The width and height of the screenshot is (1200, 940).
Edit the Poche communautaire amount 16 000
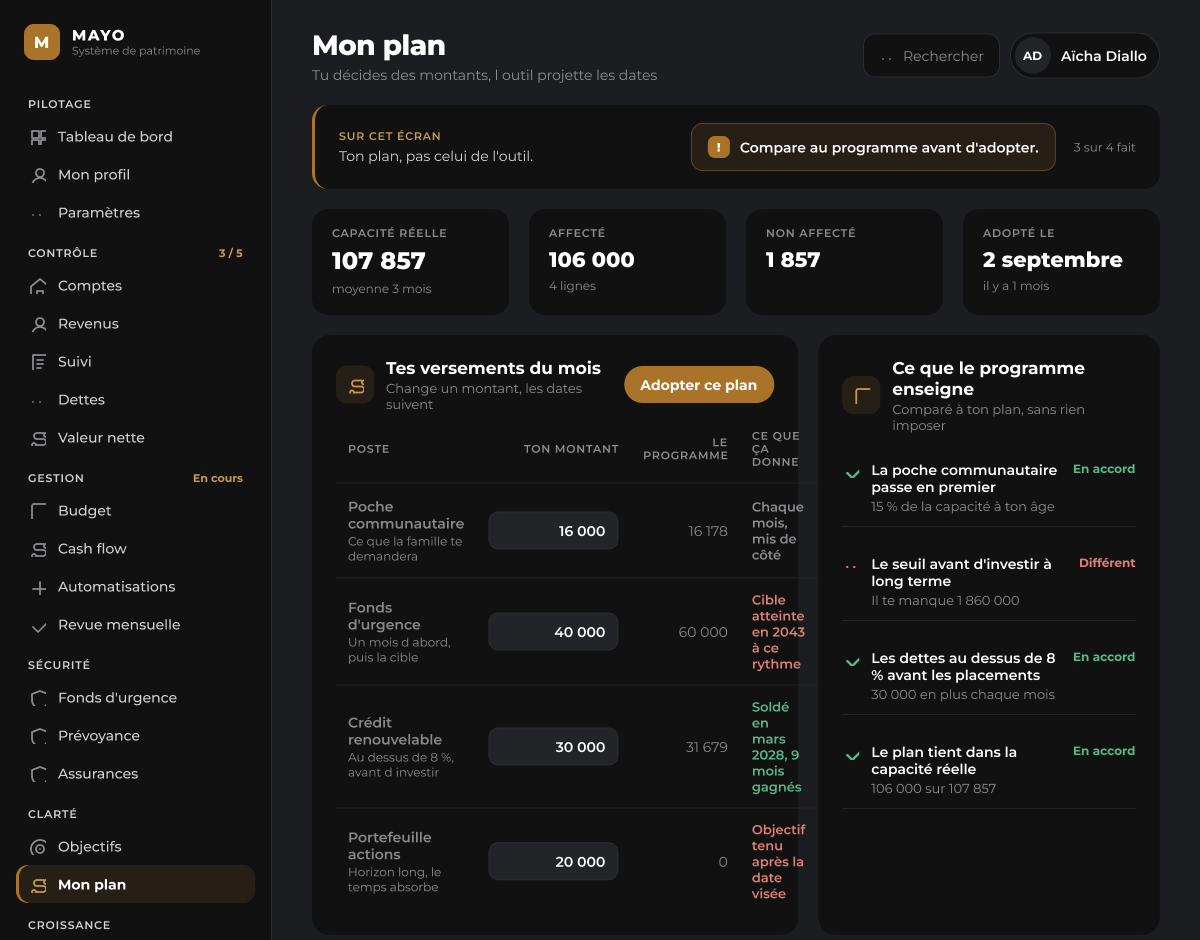(553, 531)
